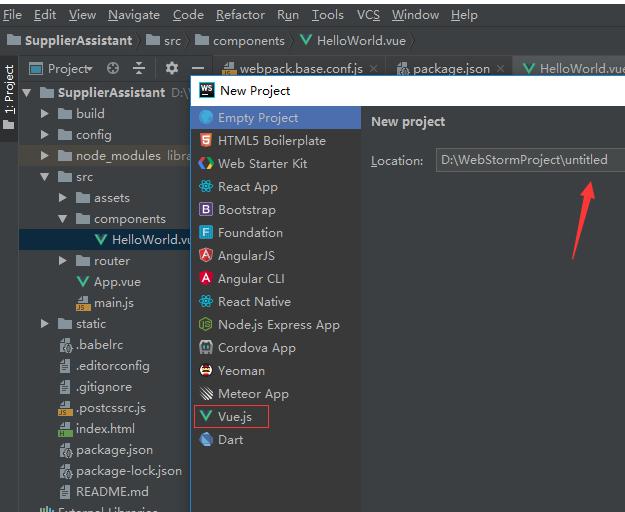This screenshot has width=625, height=512.
Task: Switch to the package.json tab
Action: (x=450, y=69)
